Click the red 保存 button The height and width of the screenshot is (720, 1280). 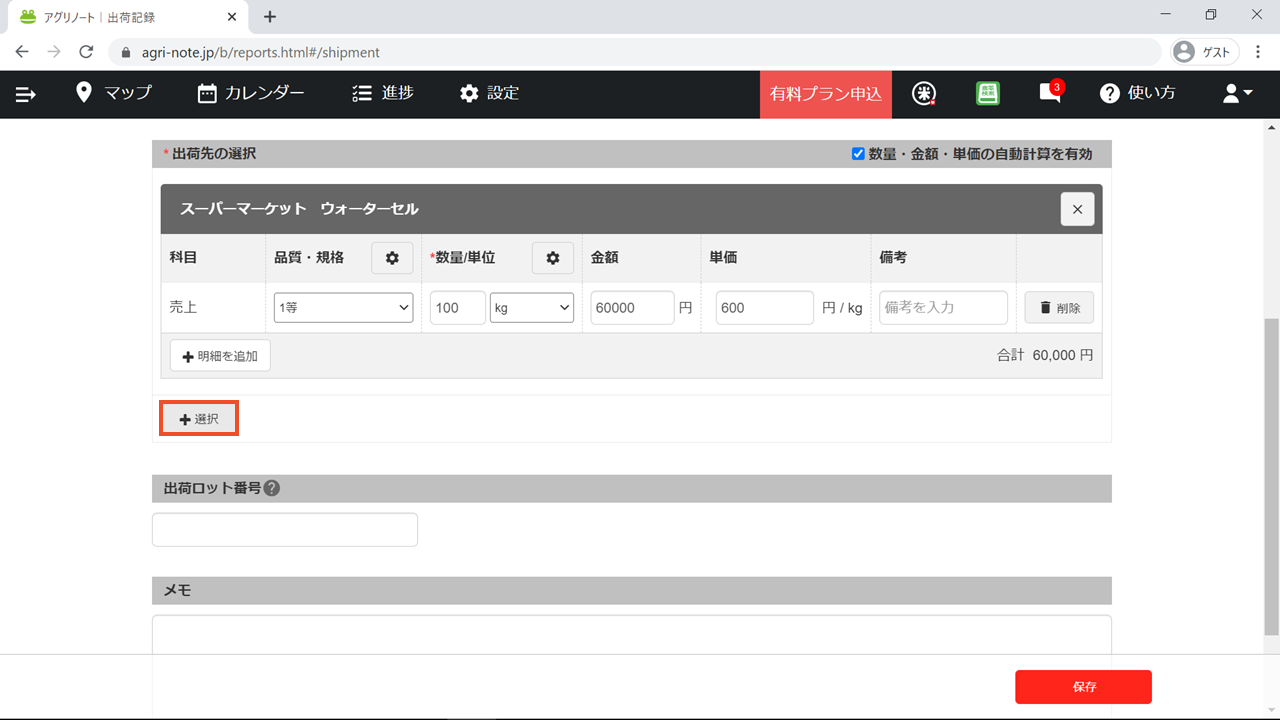pos(1083,687)
